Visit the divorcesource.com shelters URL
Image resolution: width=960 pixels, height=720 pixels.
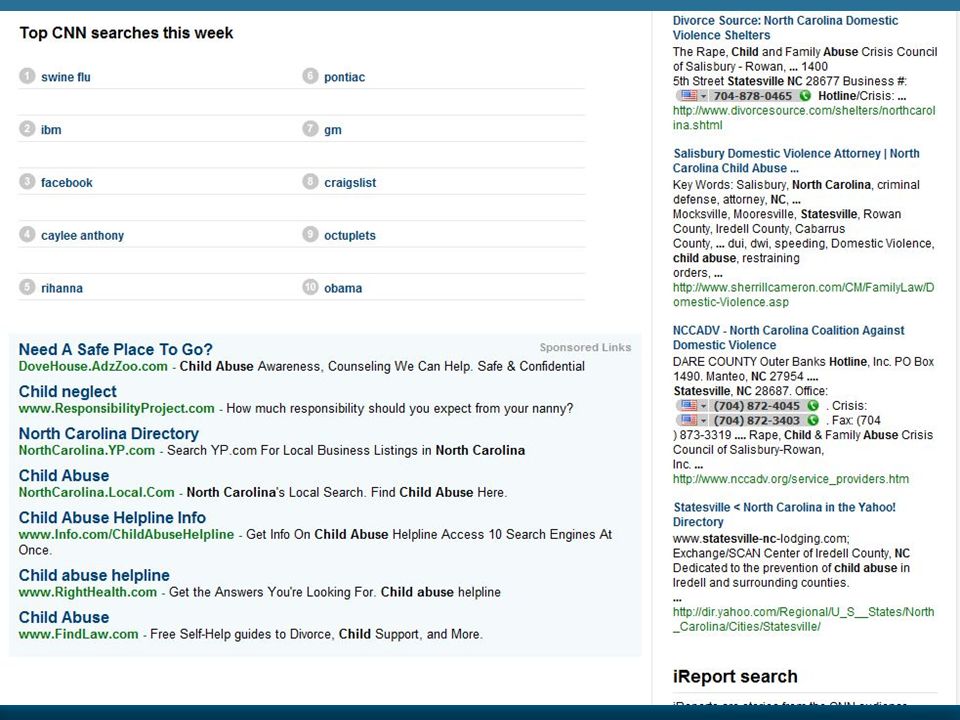pos(804,118)
